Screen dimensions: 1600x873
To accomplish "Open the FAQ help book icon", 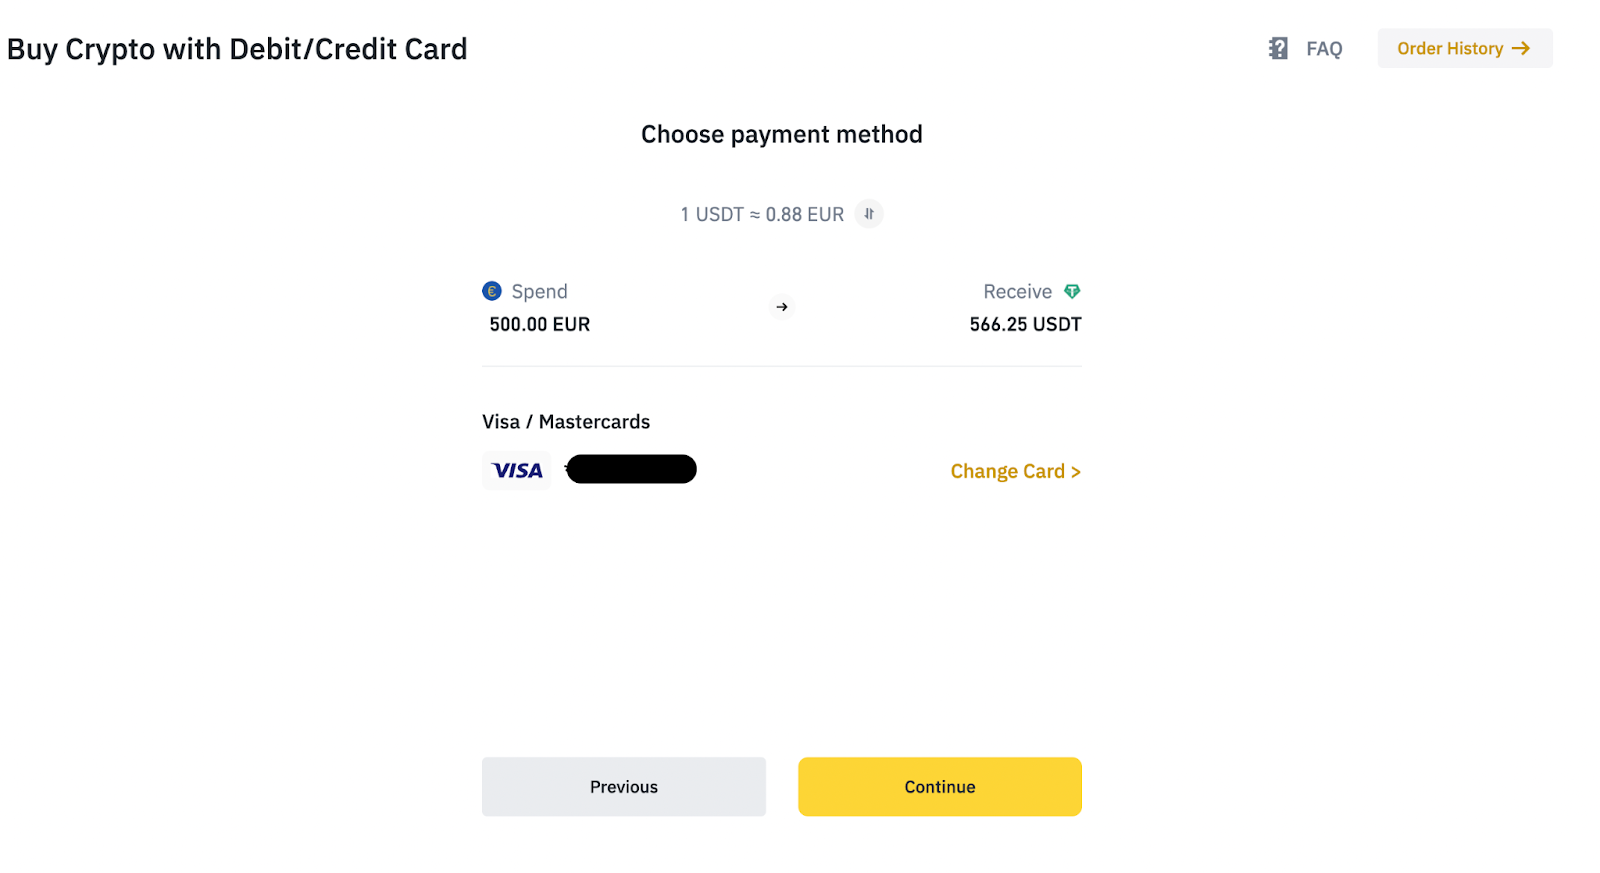I will 1278,48.
